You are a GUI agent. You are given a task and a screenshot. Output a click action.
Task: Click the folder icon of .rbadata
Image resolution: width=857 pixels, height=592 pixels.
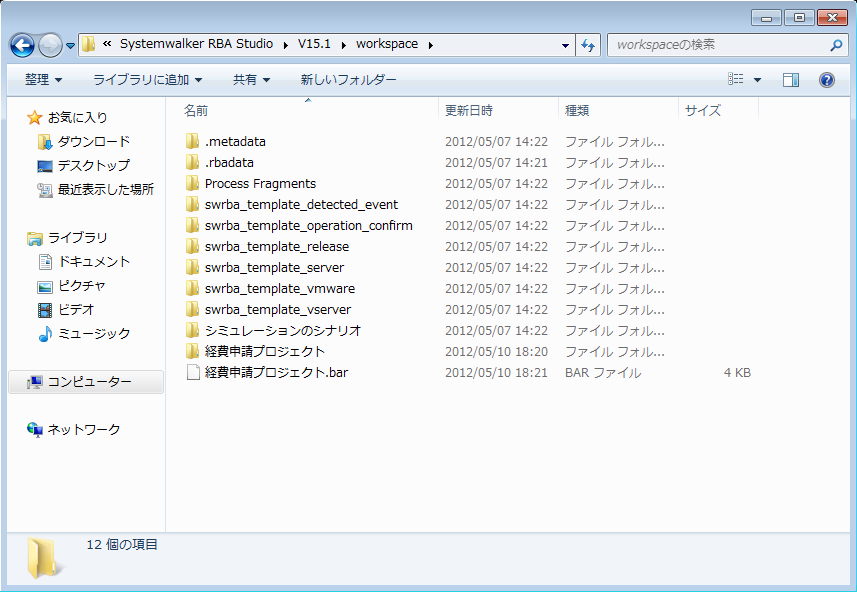click(x=192, y=162)
